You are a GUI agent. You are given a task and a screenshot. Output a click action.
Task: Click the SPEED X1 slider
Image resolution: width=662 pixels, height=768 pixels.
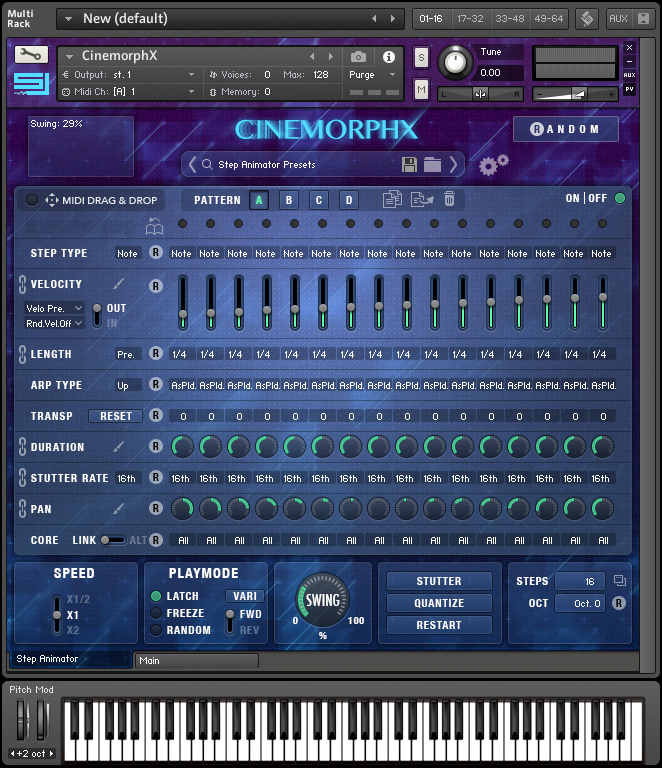[57, 615]
